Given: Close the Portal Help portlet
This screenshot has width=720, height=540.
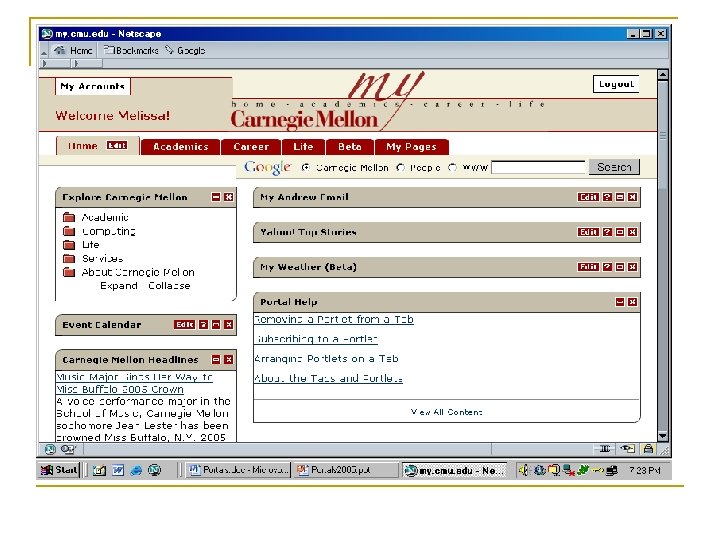Looking at the screenshot, I should pyautogui.click(x=633, y=302).
